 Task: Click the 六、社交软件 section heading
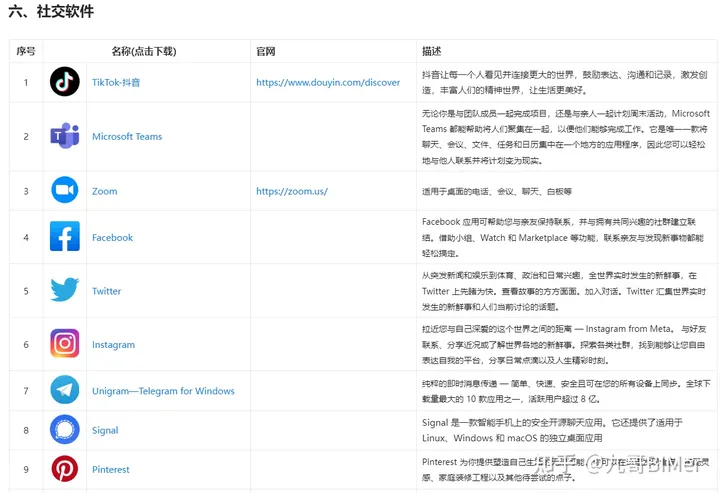[x=51, y=11]
